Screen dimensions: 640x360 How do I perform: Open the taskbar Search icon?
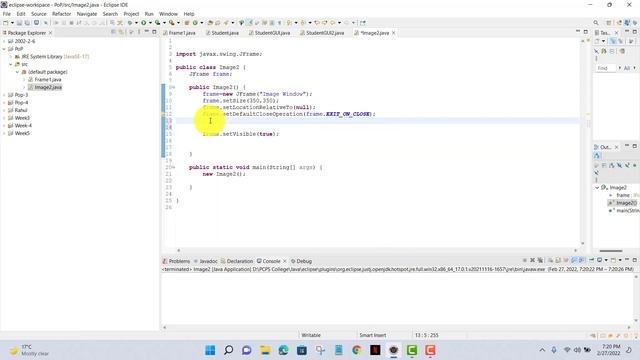pos(229,350)
